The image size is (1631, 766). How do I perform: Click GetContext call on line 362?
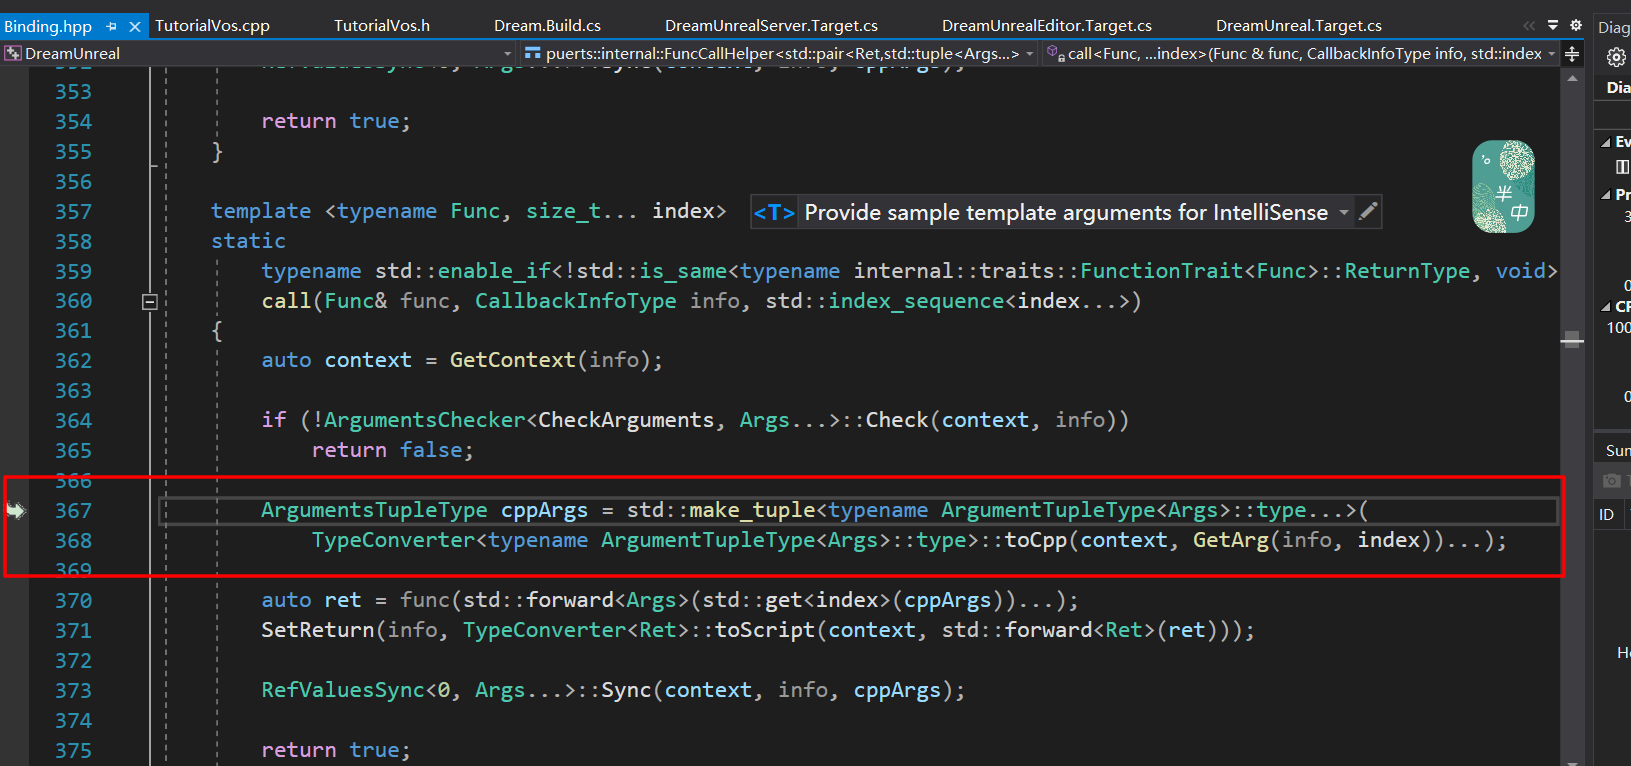[x=512, y=360]
